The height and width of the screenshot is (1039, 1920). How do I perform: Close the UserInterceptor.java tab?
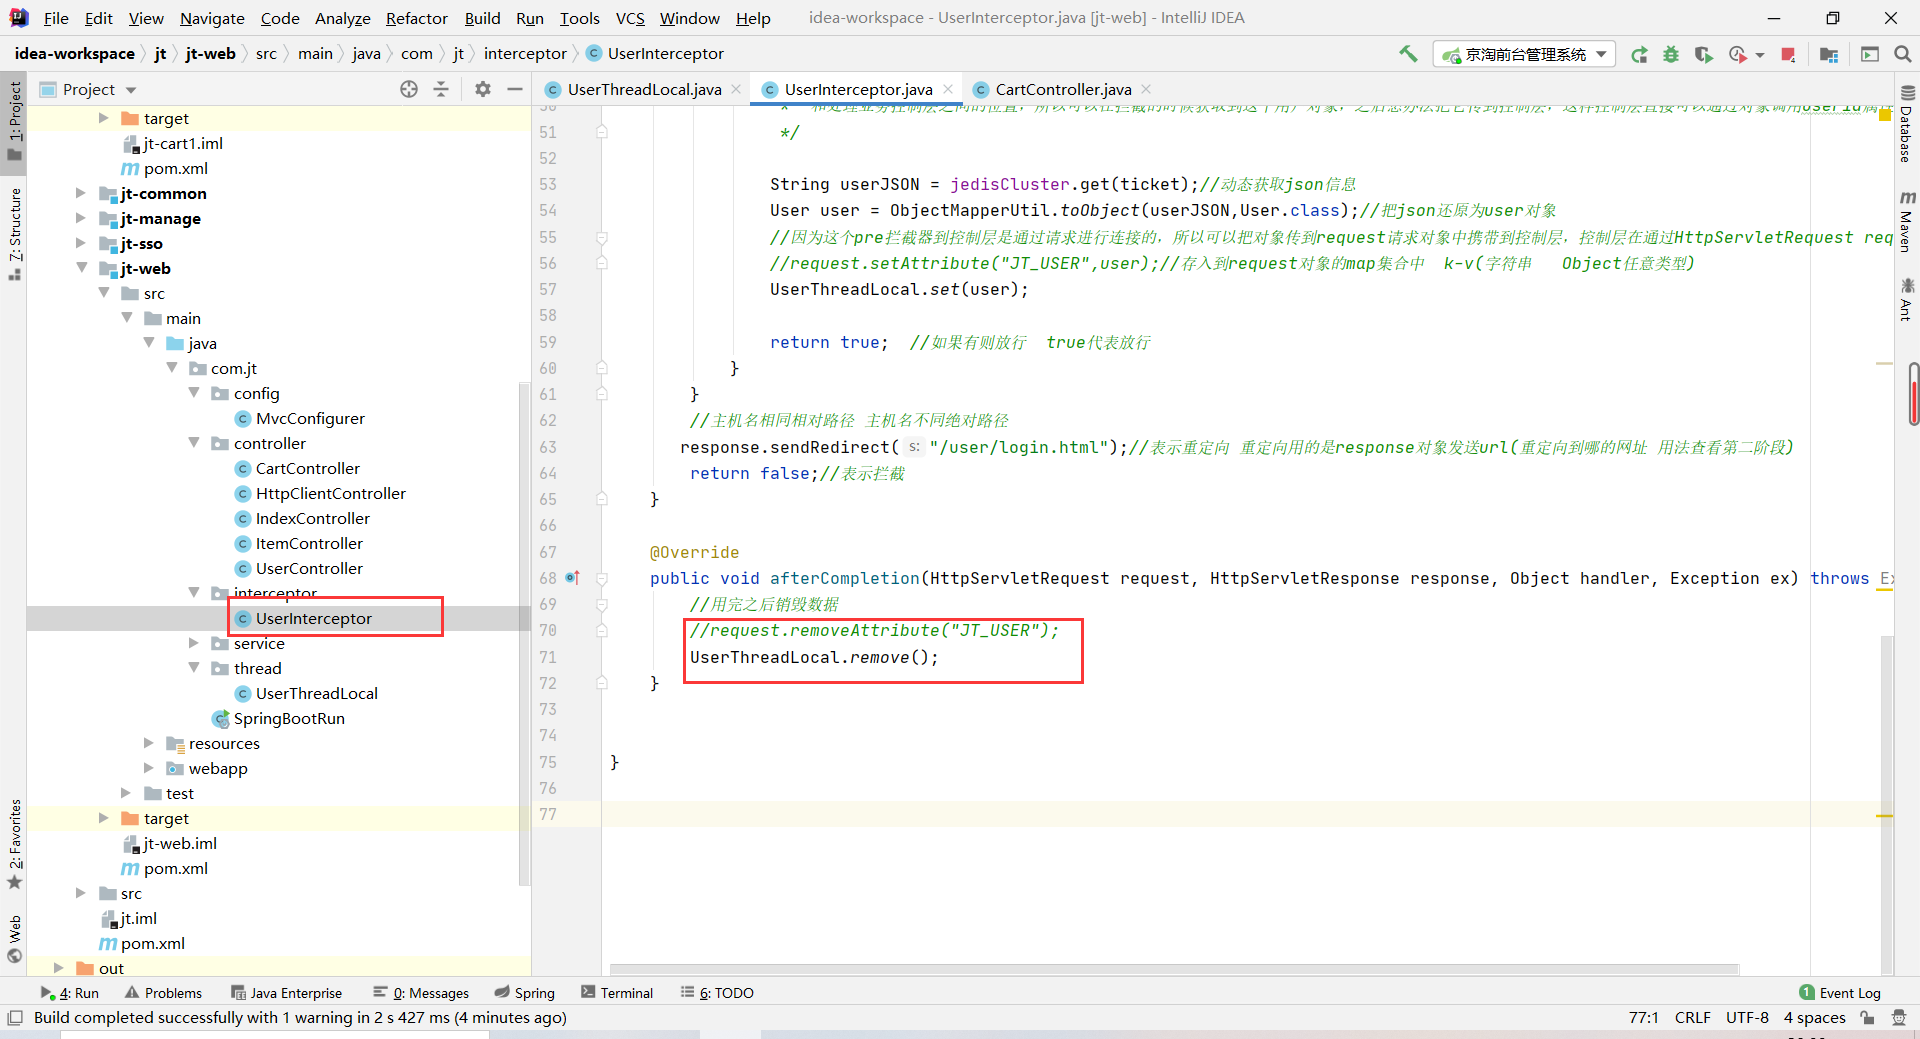coord(948,89)
